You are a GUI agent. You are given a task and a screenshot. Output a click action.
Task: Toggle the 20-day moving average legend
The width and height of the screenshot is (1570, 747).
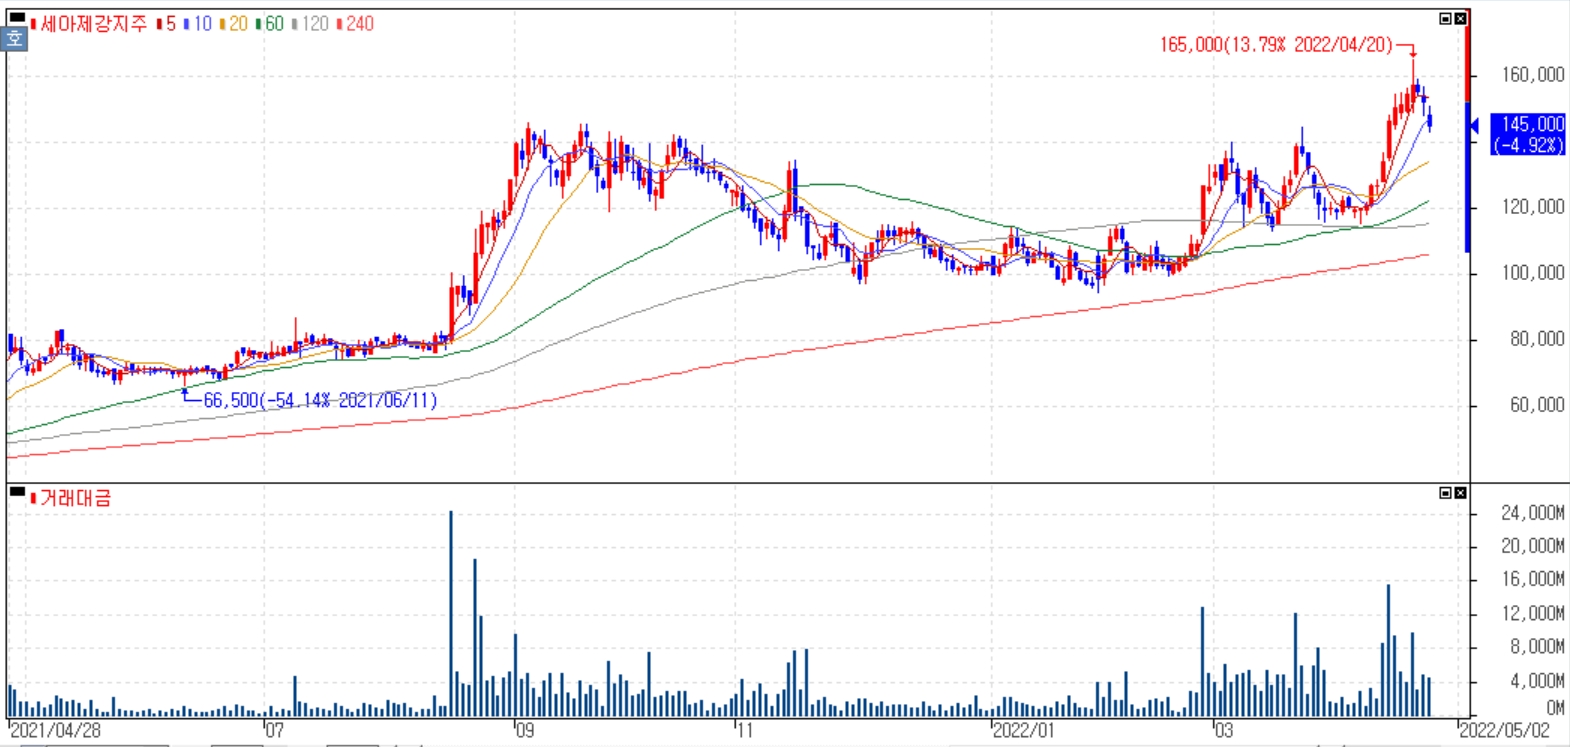[233, 23]
